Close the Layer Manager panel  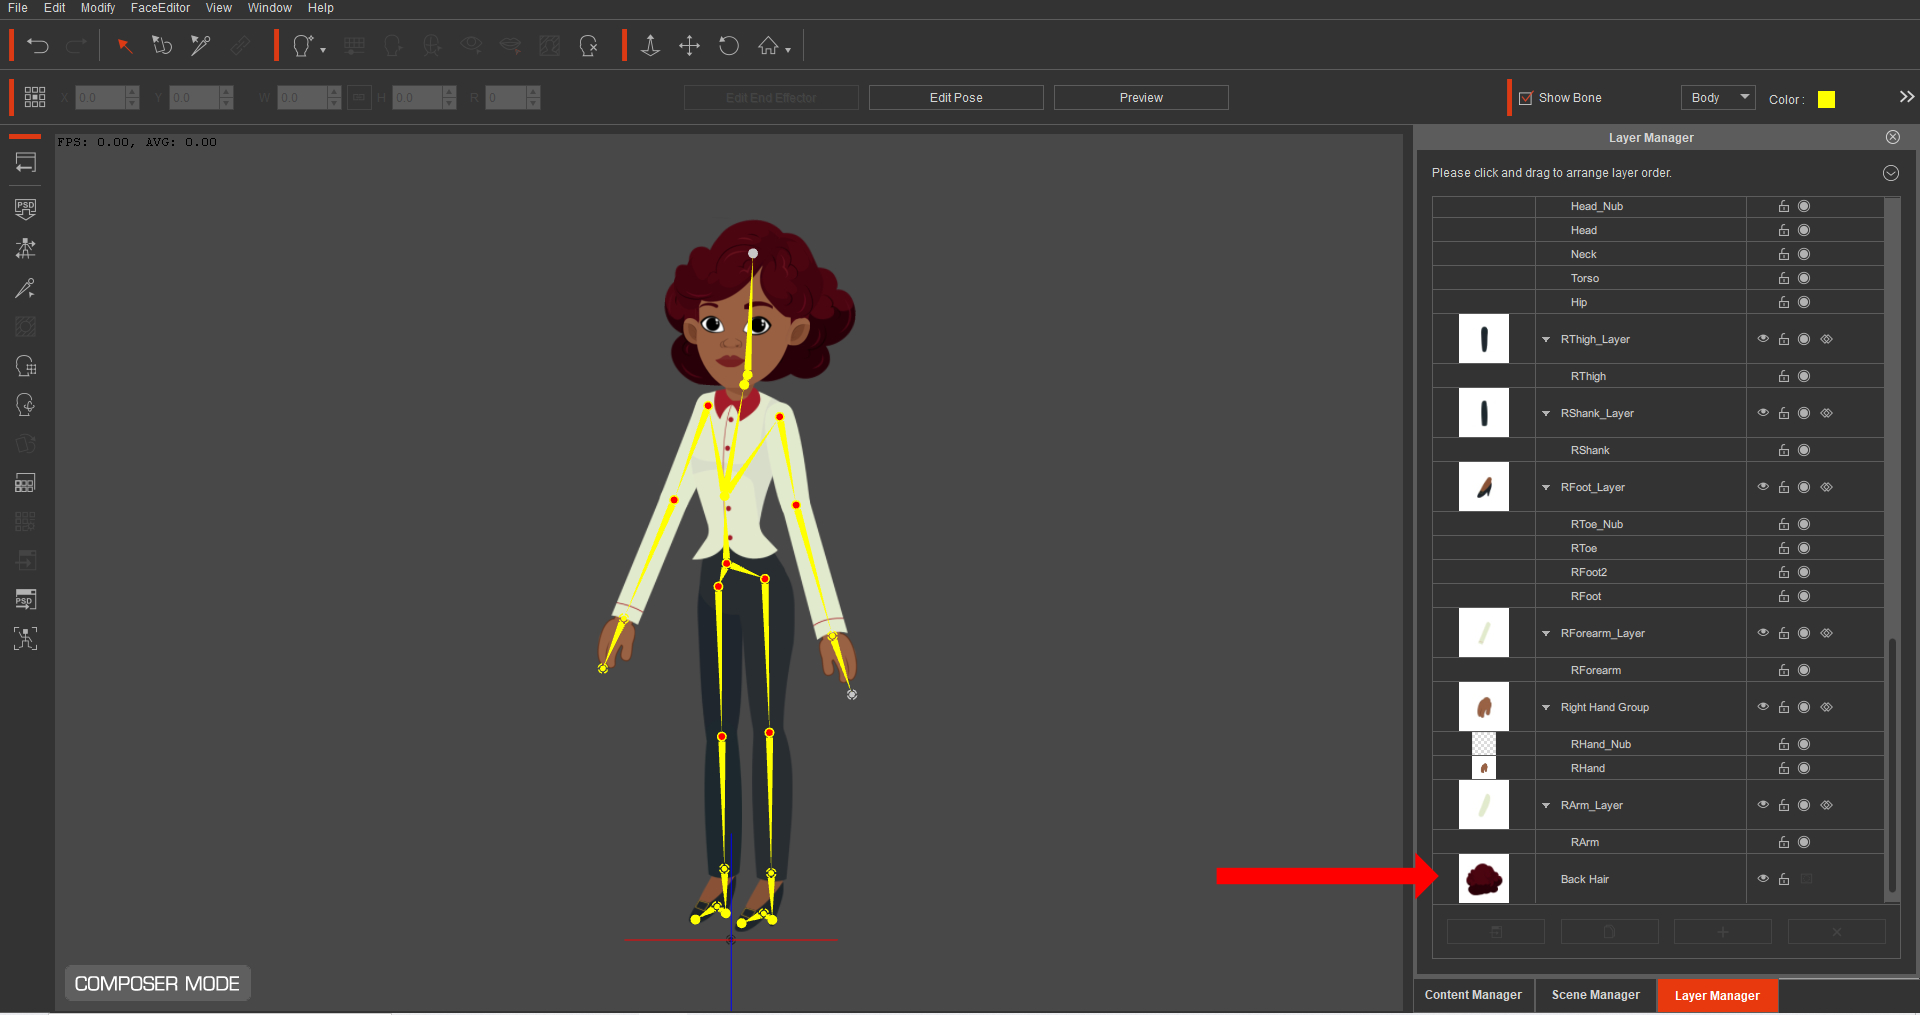tap(1893, 137)
